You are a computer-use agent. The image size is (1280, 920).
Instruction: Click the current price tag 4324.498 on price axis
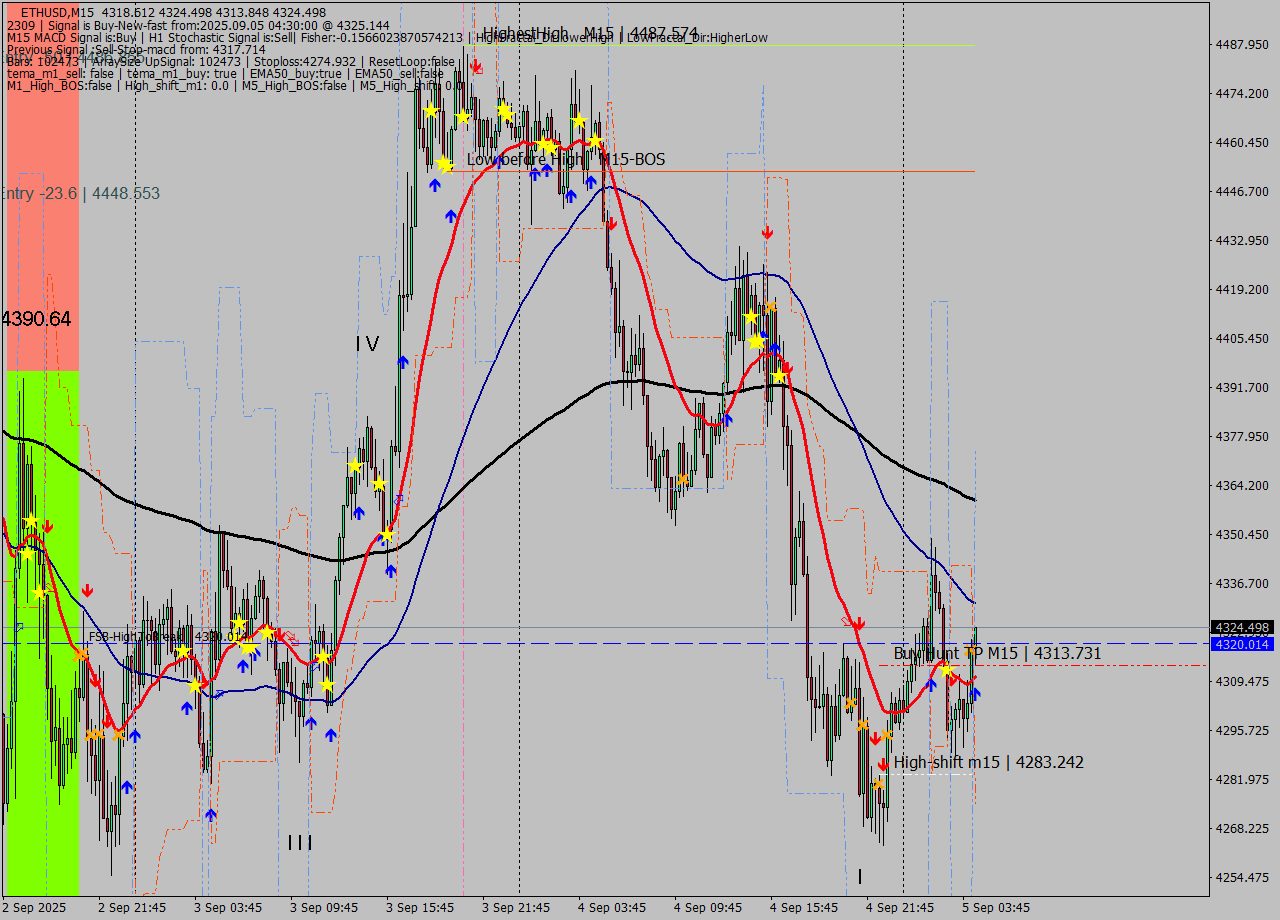[1241, 627]
